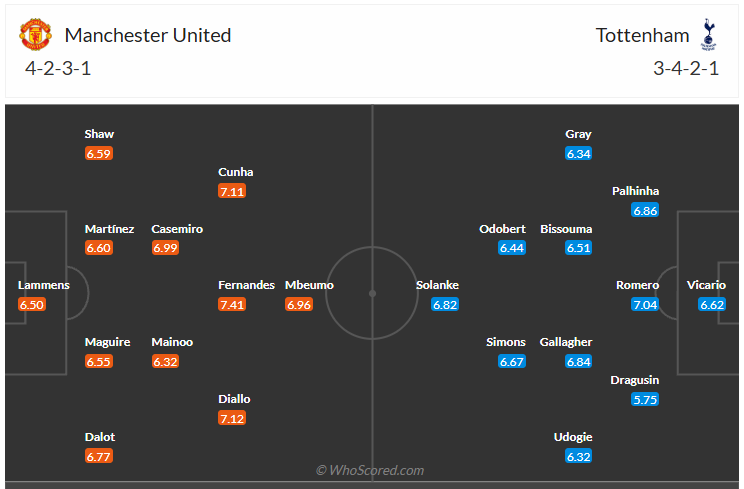The image size is (744, 489).
Task: Open the Tottenham team name link
Action: pos(642,35)
